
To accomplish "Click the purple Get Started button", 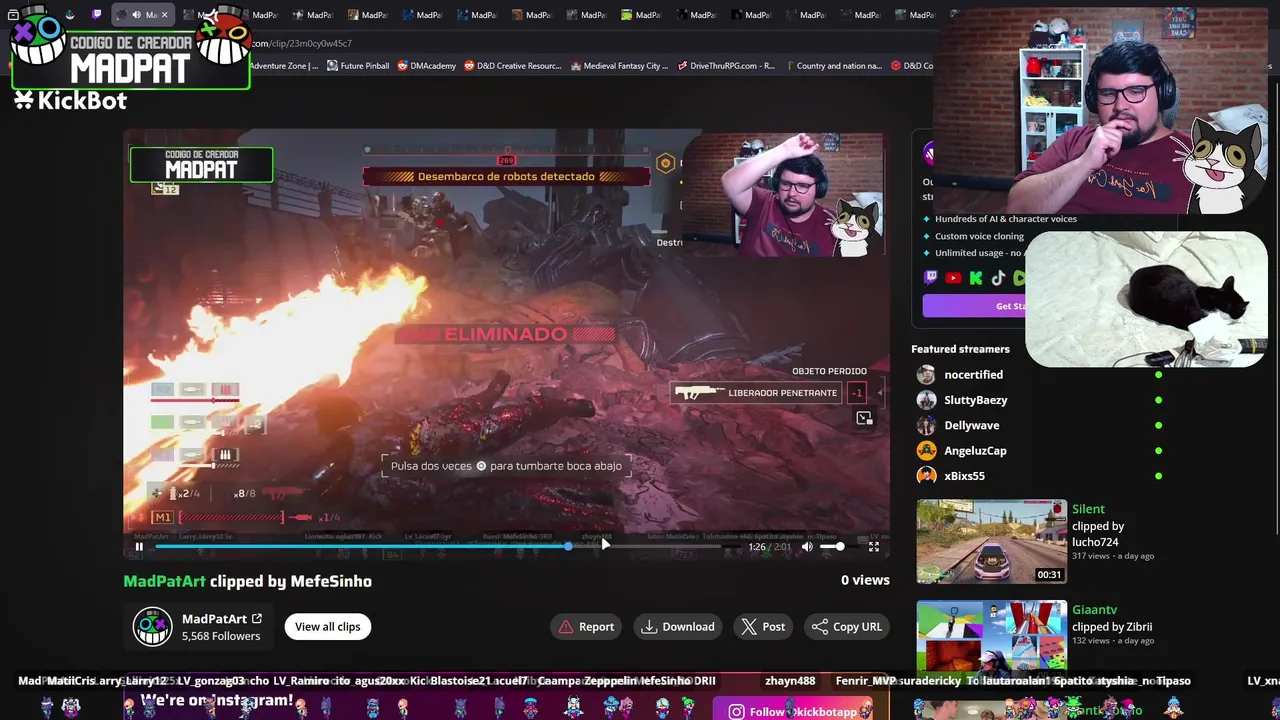I will (974, 306).
